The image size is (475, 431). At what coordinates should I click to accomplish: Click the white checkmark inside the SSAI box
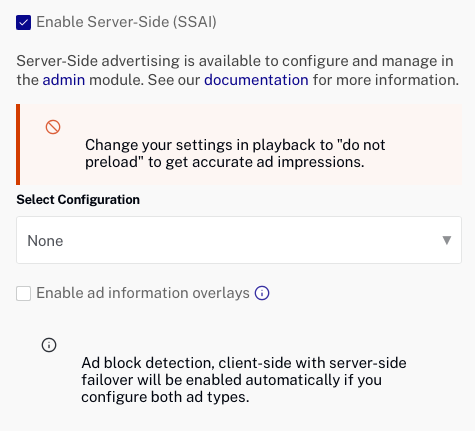tap(23, 23)
